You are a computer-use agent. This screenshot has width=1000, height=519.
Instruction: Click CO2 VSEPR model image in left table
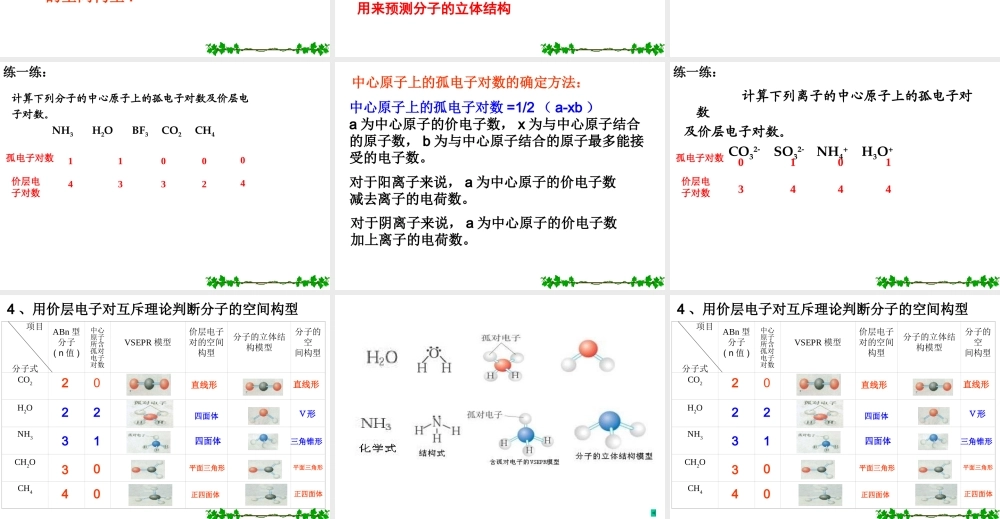(x=148, y=384)
